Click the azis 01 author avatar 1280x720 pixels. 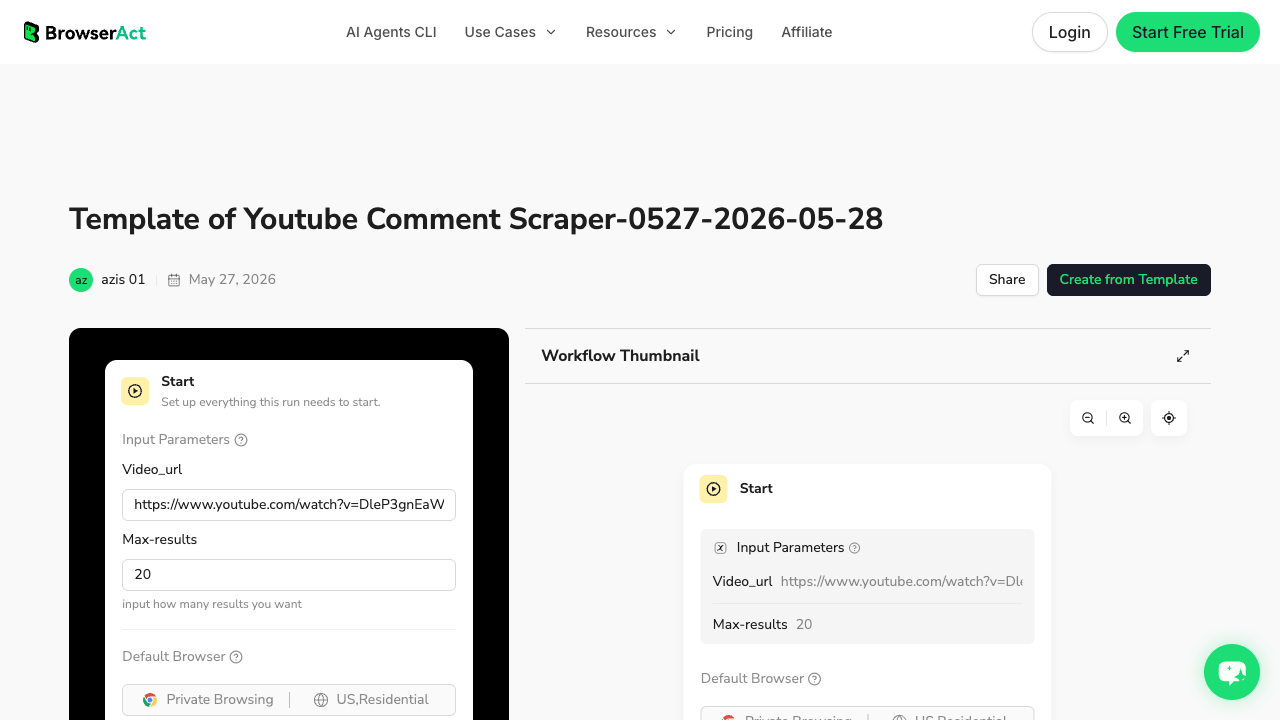(x=81, y=280)
